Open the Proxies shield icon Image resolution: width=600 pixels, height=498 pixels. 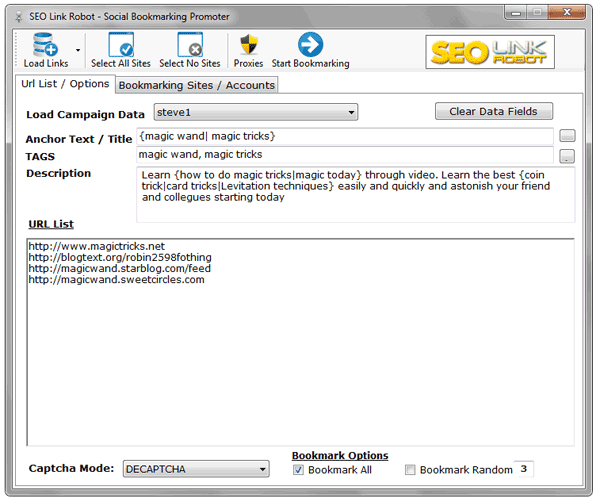tap(248, 45)
